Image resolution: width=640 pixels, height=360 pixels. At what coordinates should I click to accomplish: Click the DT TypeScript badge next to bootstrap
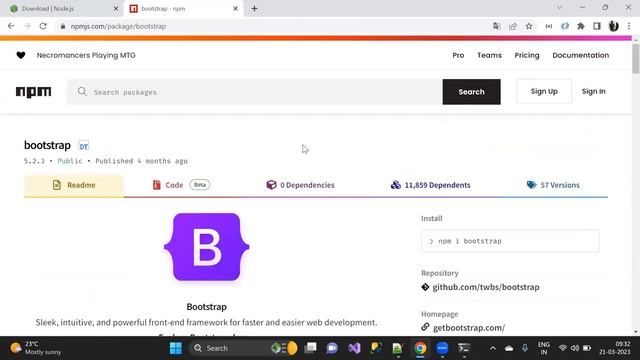[84, 146]
